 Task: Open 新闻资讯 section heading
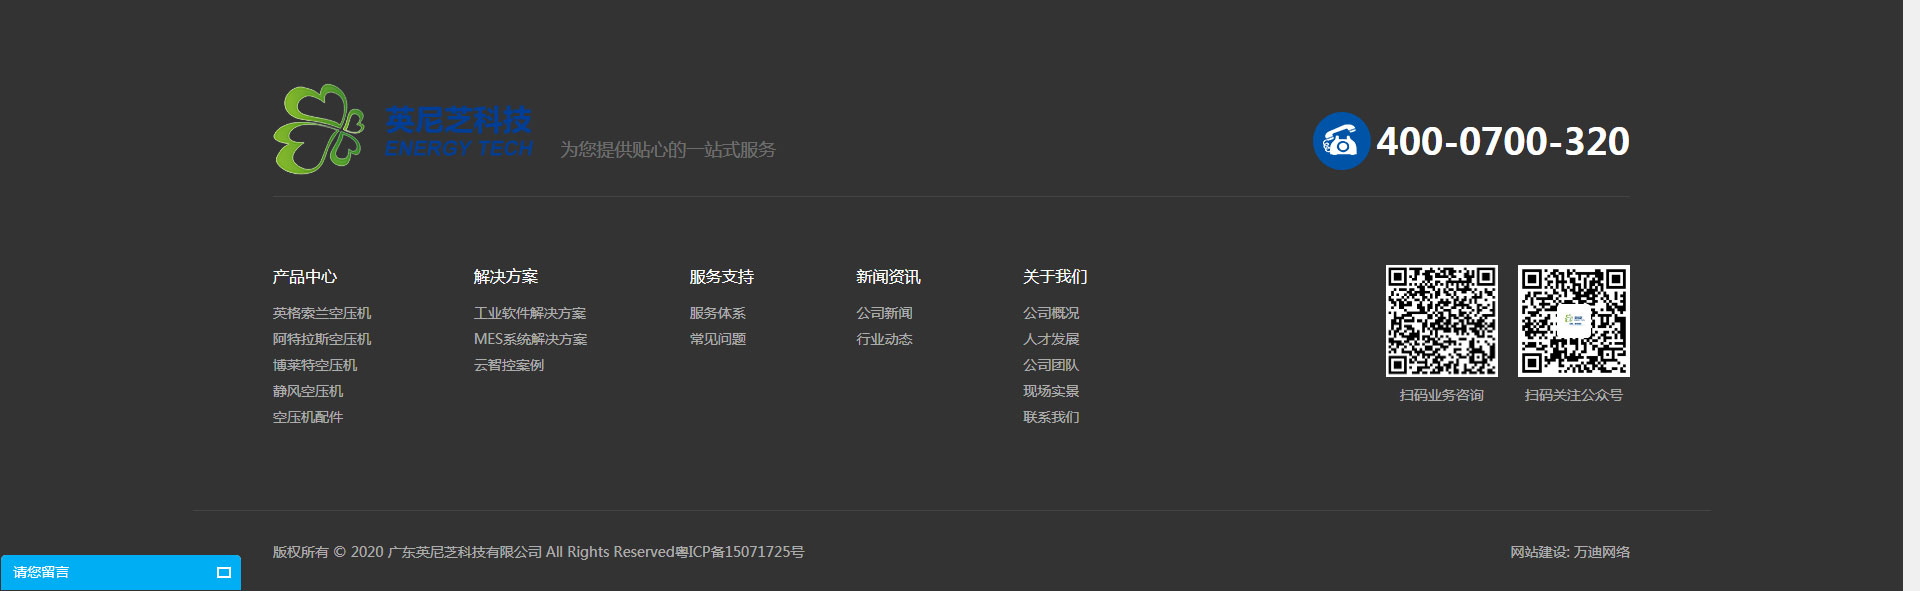[x=888, y=277]
